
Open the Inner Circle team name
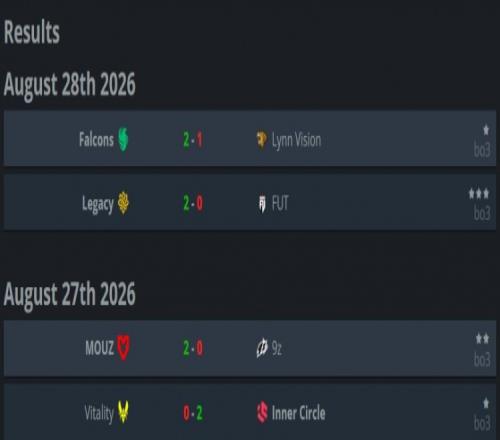point(298,413)
